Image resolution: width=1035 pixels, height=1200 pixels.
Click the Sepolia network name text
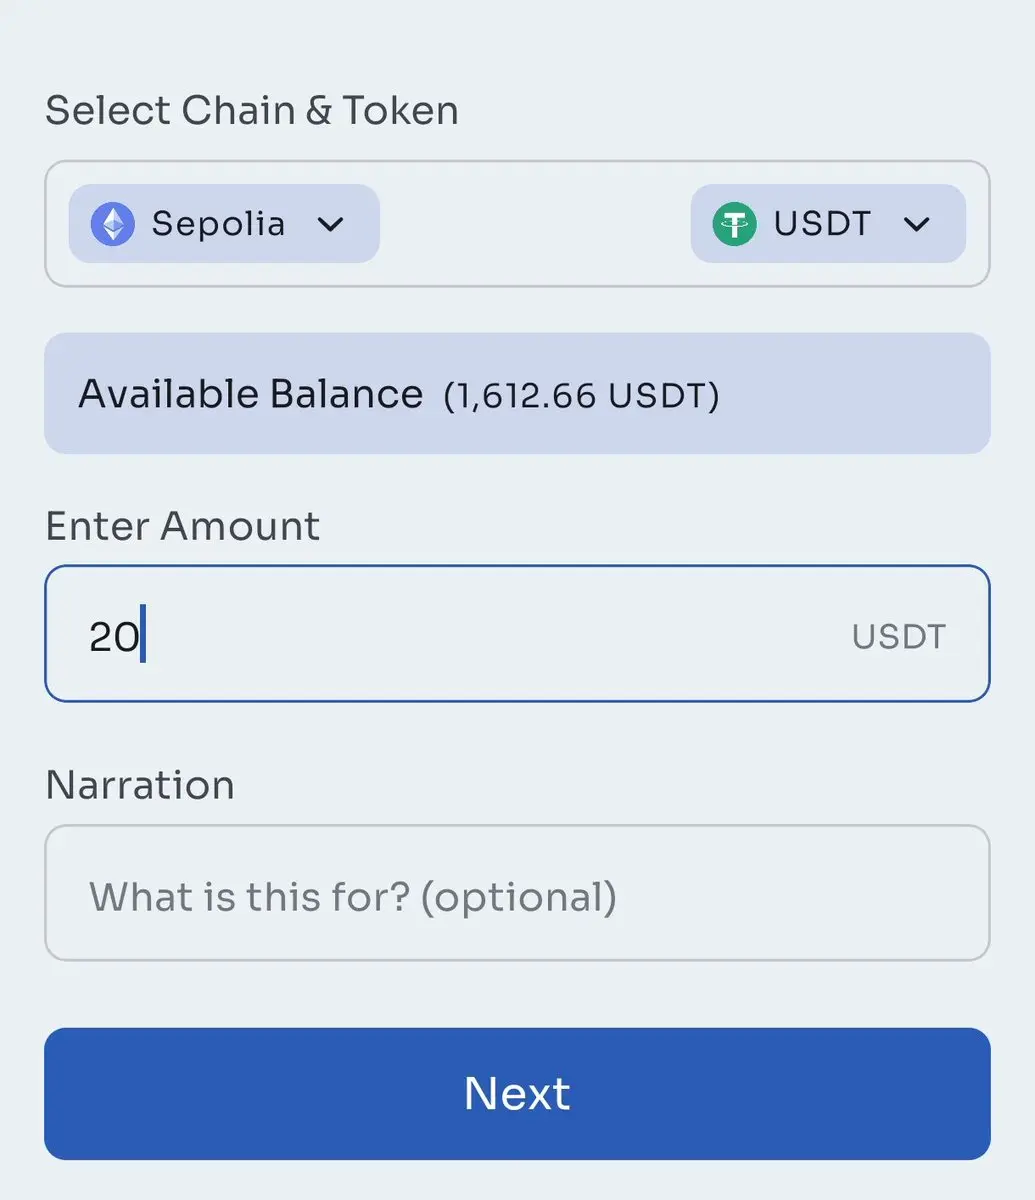coord(218,224)
